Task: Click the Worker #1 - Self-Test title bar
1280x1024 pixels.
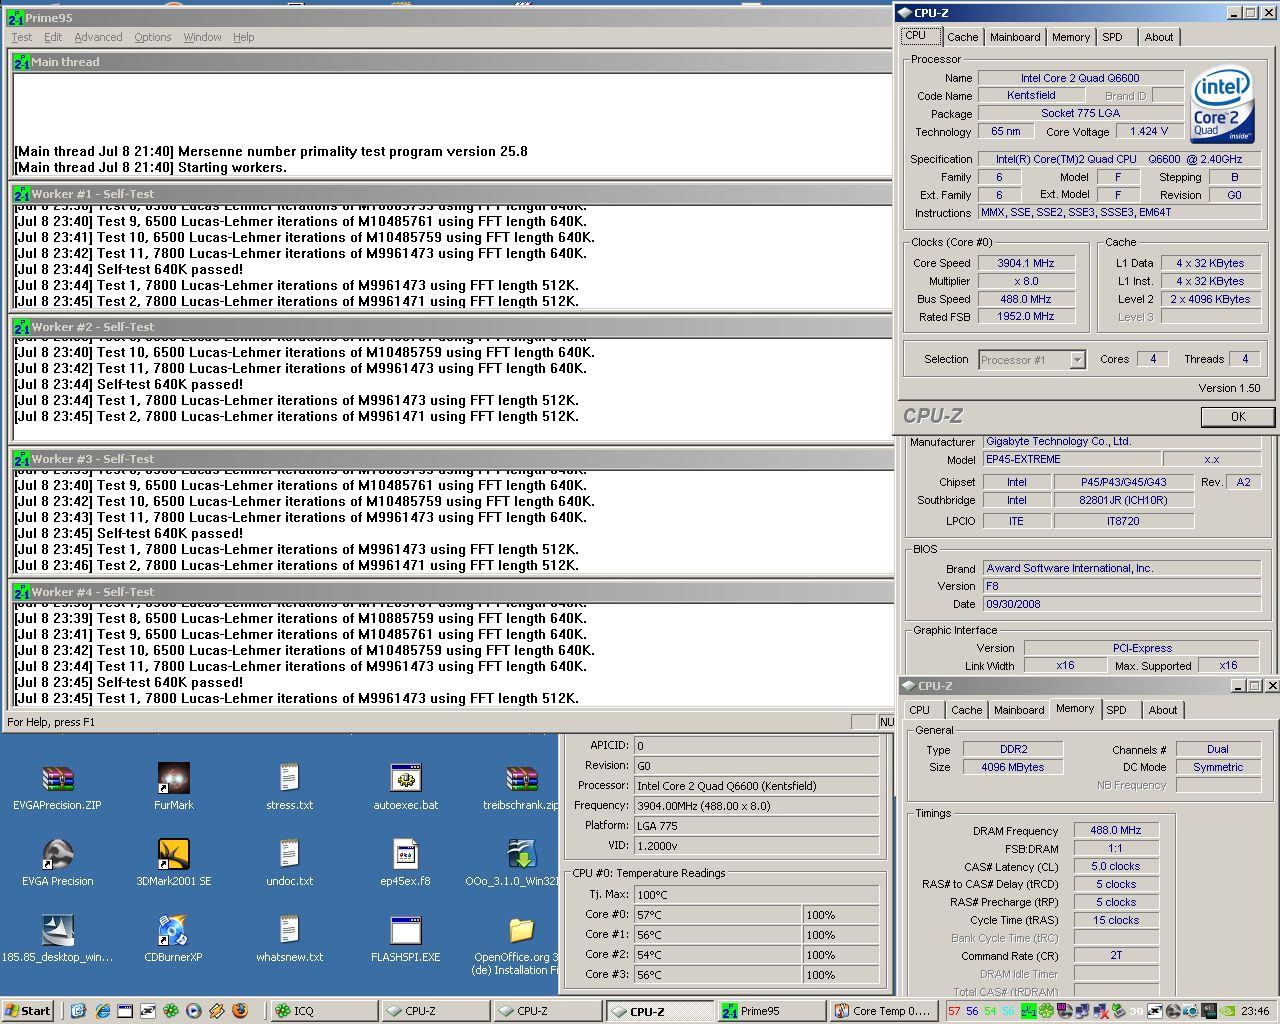Action: (452, 194)
